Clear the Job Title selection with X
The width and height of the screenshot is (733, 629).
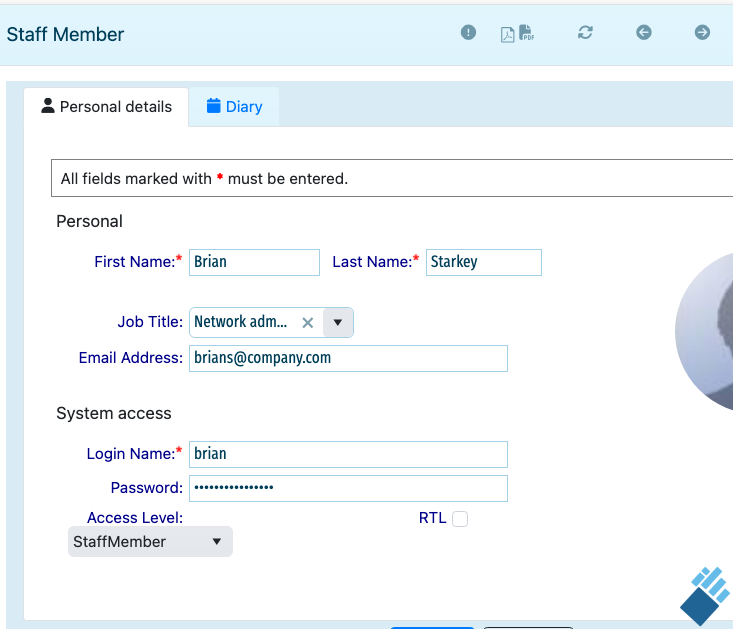tap(308, 322)
